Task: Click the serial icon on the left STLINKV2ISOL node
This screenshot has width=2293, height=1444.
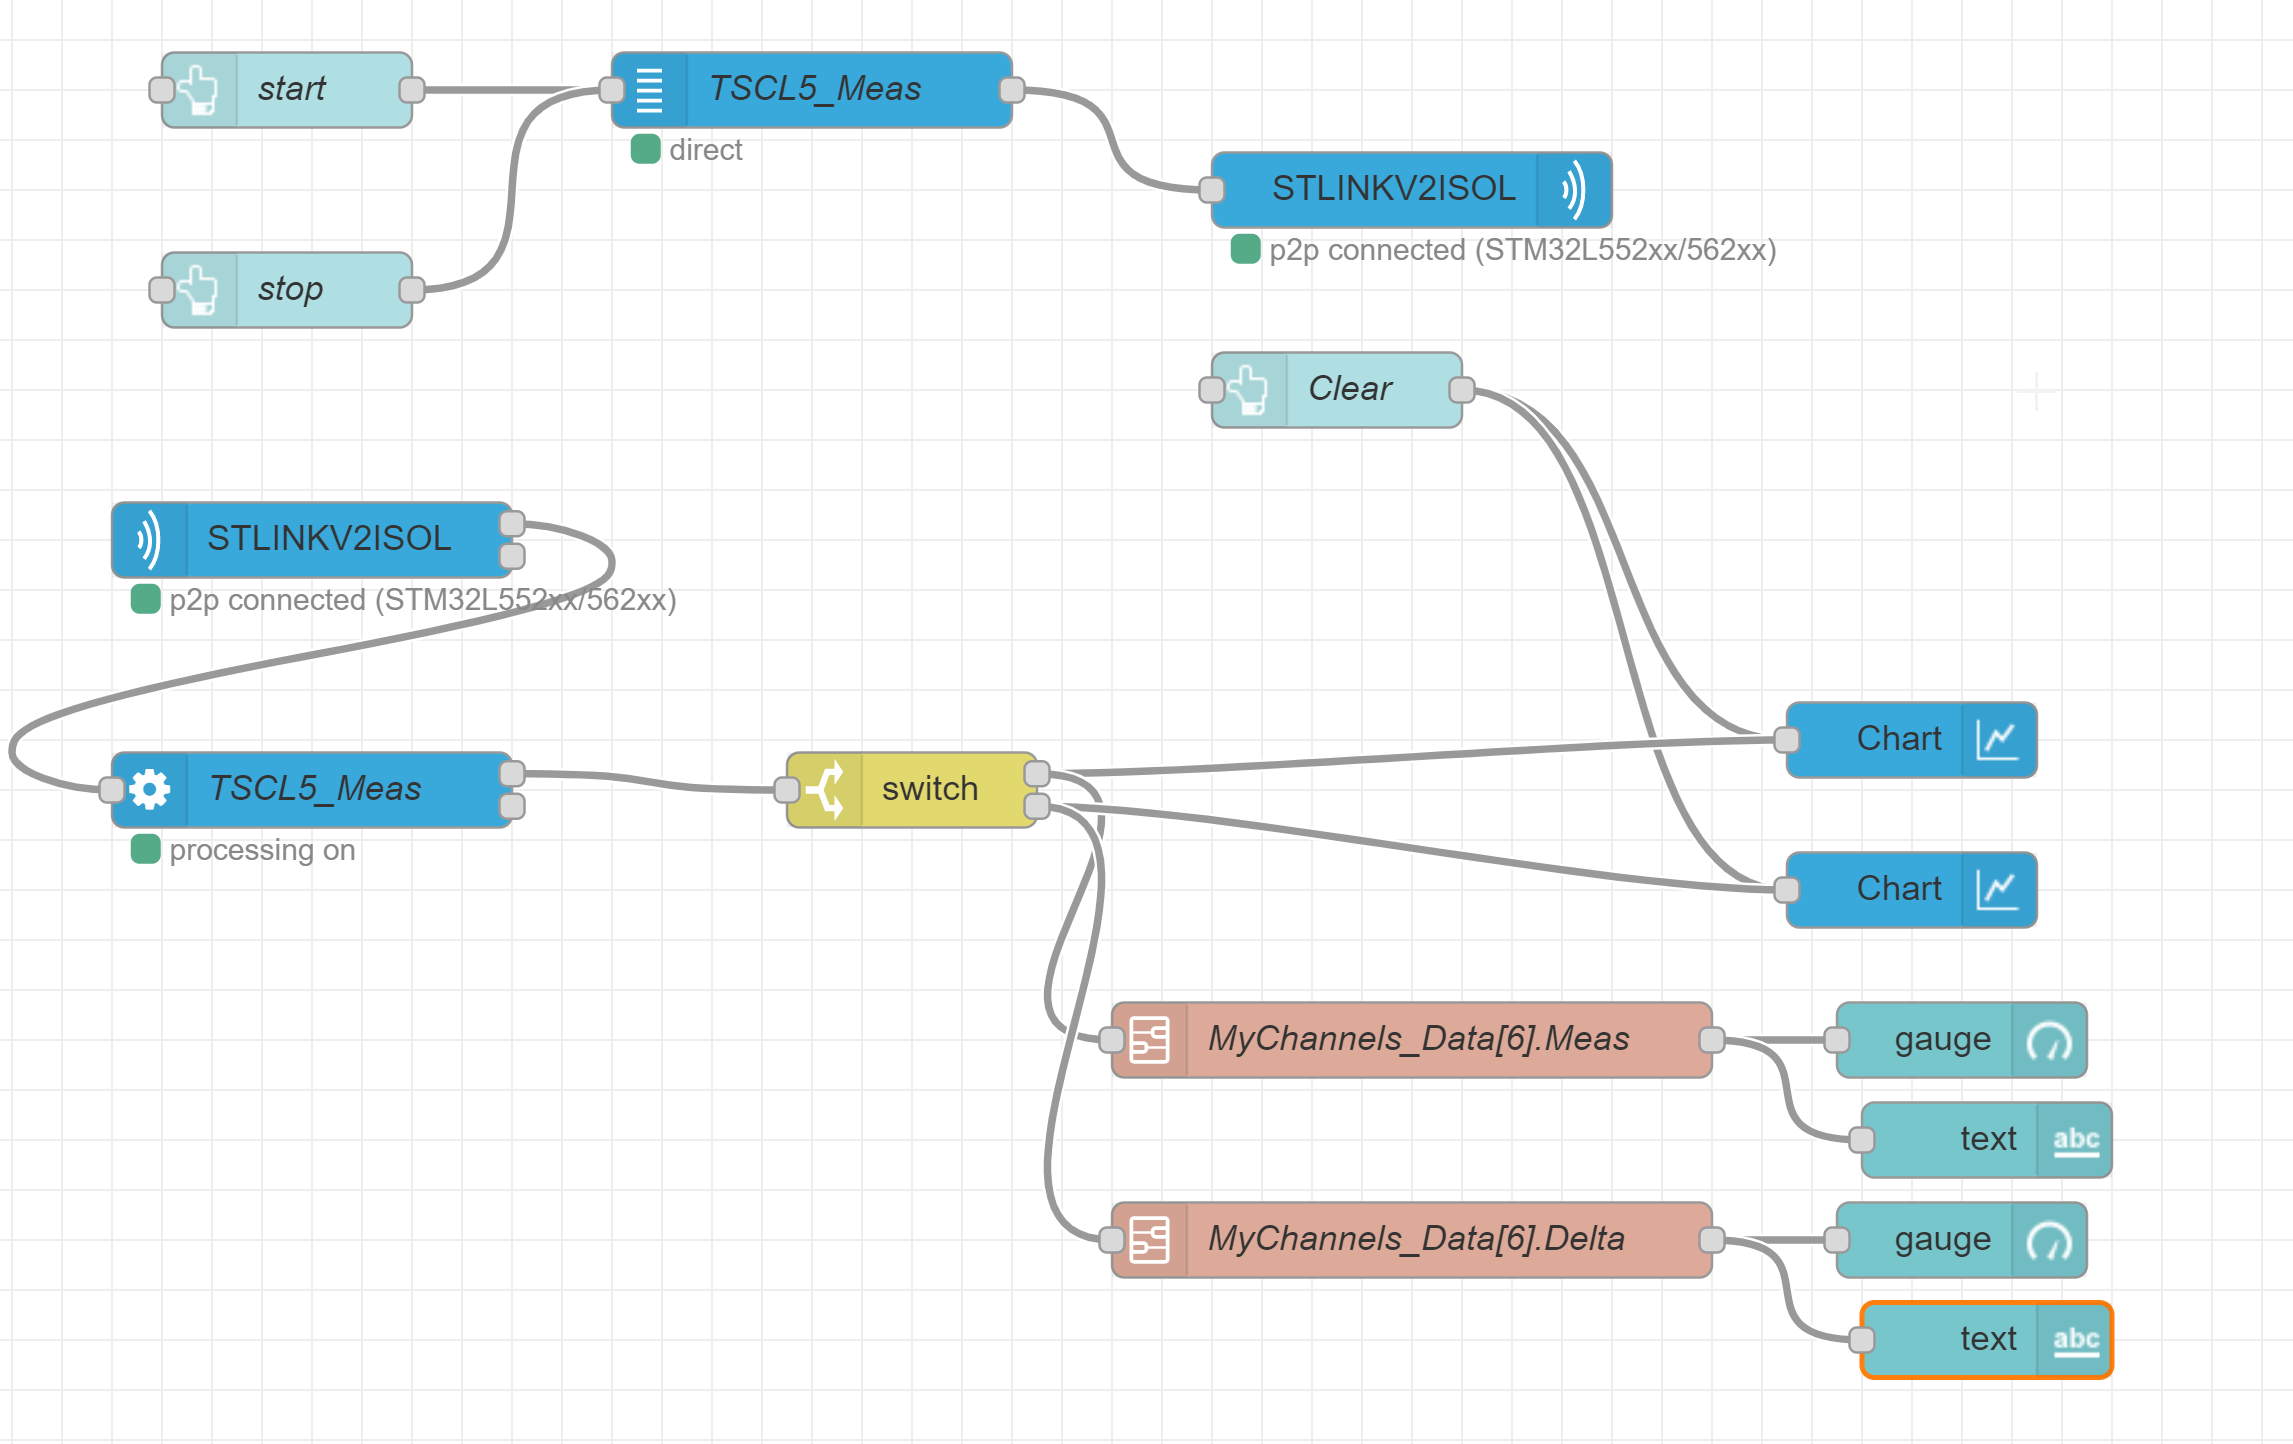Action: 148,539
